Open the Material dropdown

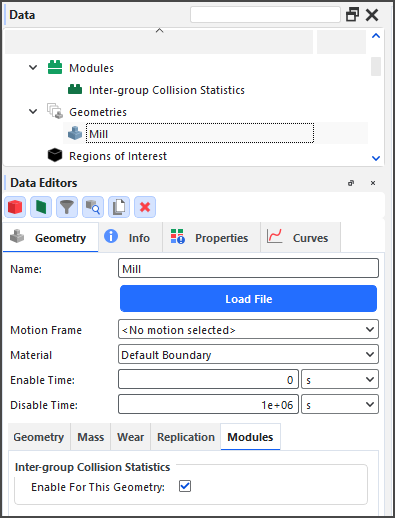point(248,354)
